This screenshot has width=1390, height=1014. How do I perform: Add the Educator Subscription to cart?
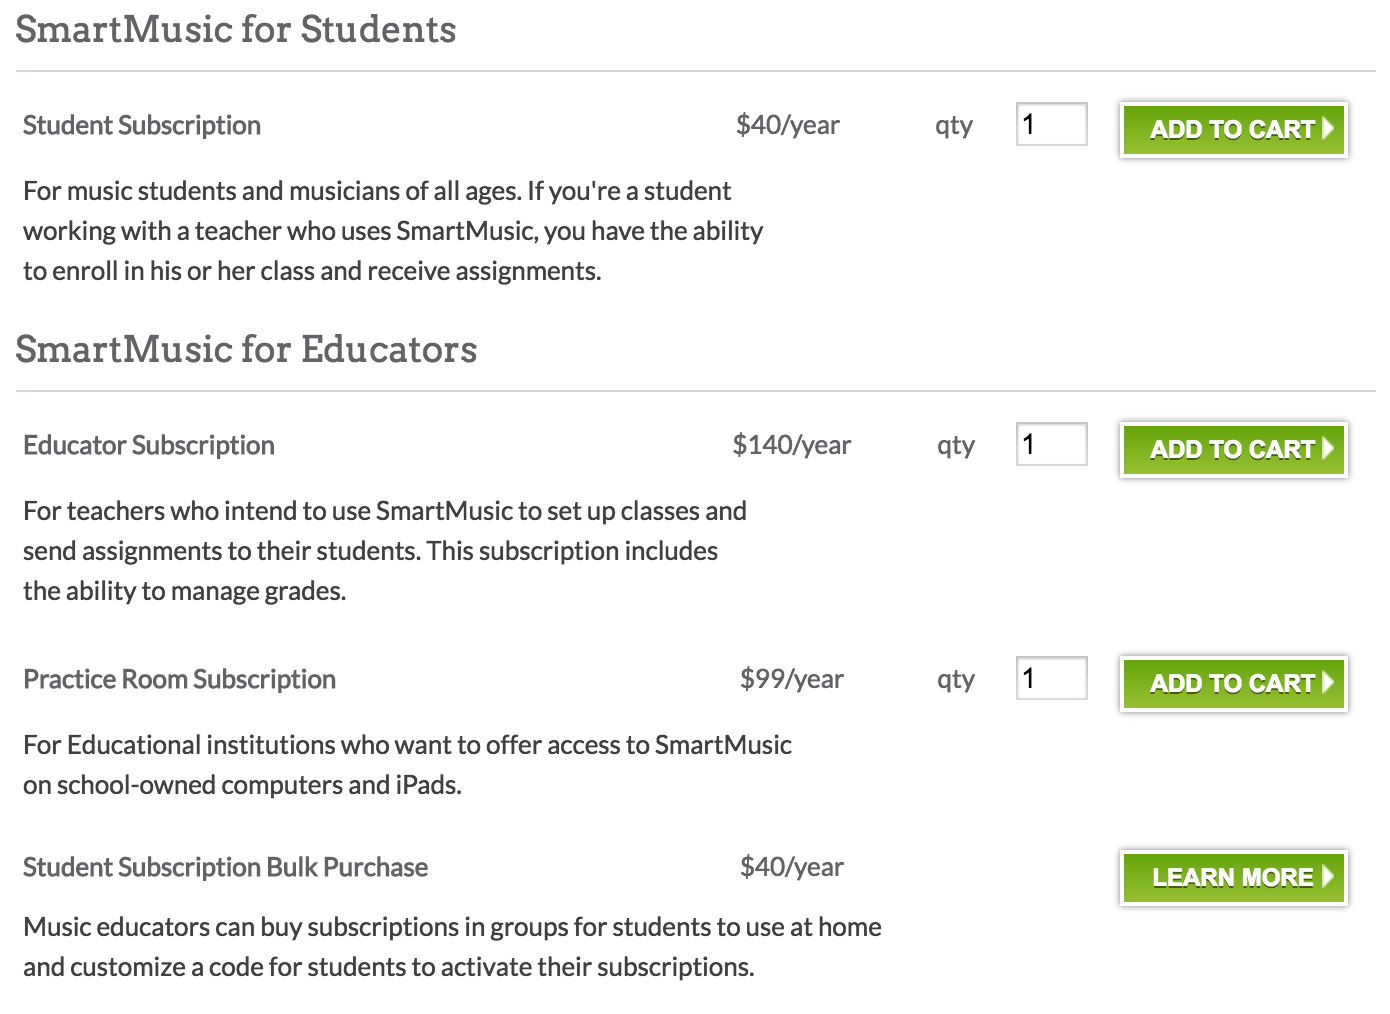[x=1232, y=450]
